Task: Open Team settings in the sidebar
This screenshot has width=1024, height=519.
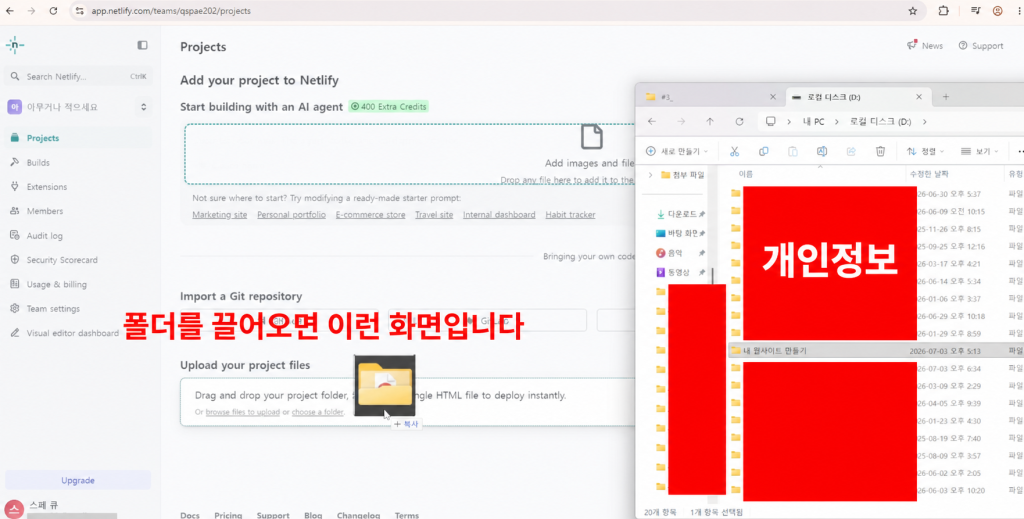Action: pyautogui.click(x=78, y=309)
